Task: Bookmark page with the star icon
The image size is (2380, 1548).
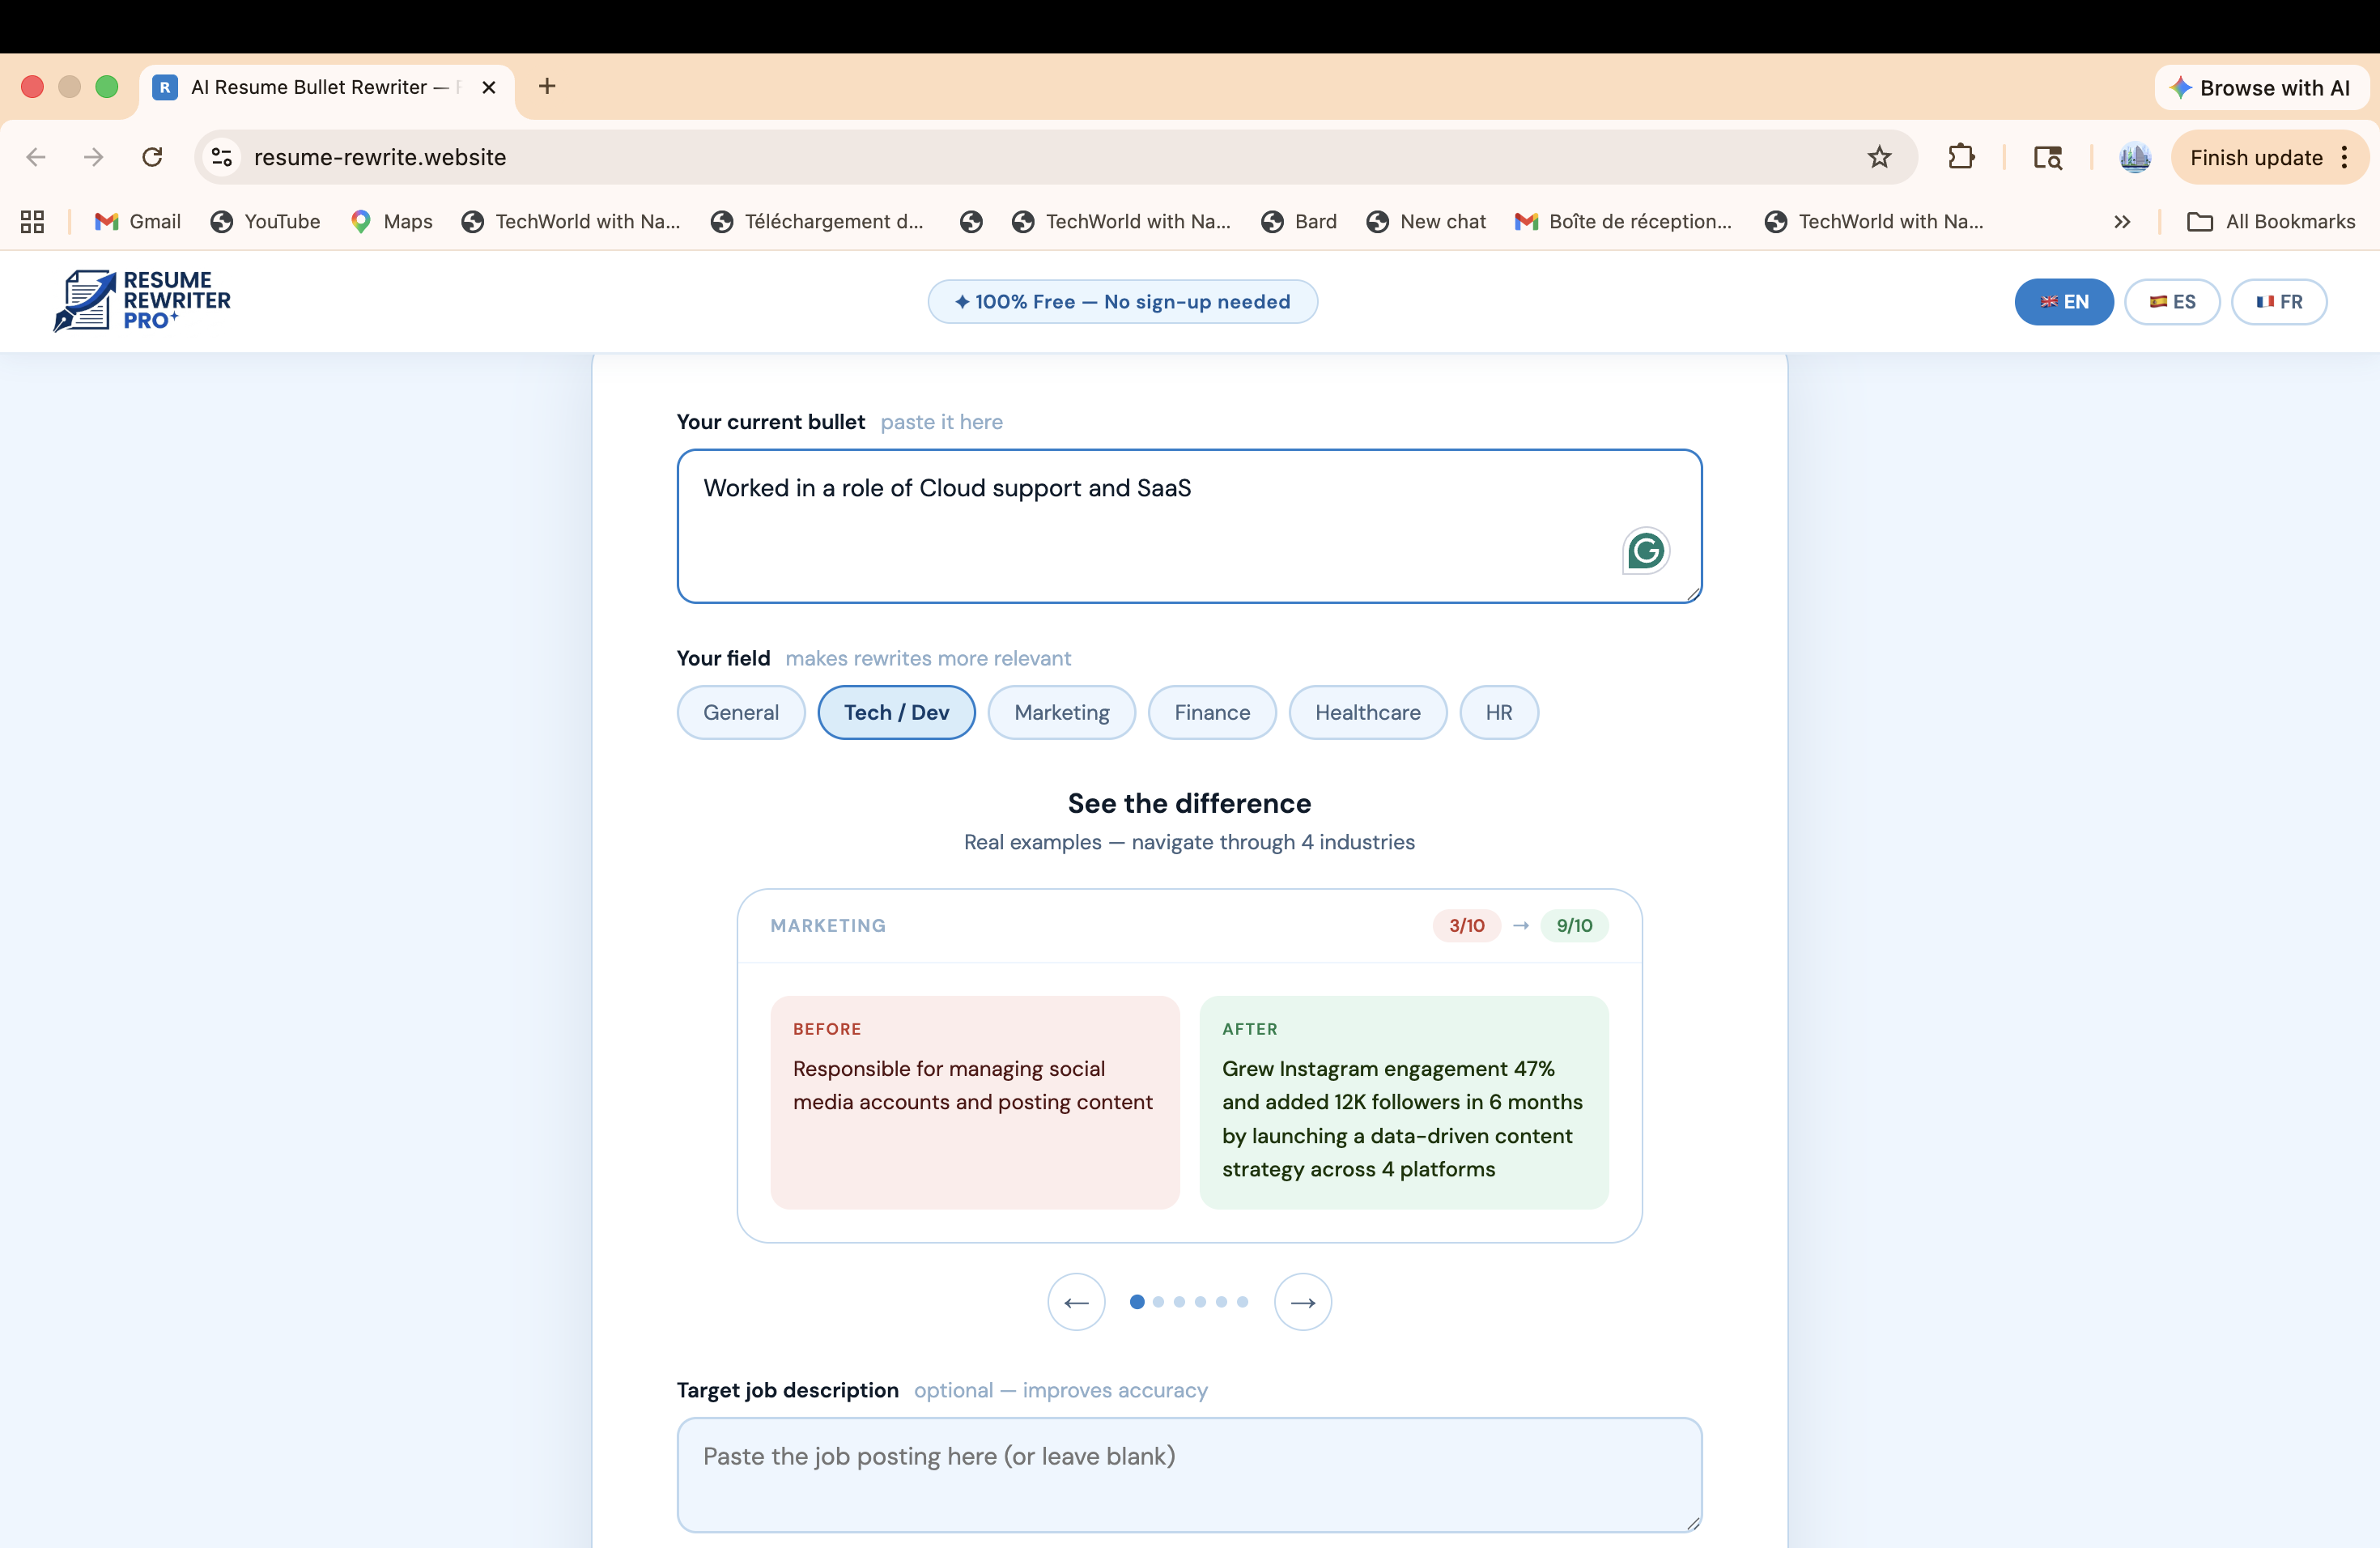Action: pyautogui.click(x=1879, y=157)
